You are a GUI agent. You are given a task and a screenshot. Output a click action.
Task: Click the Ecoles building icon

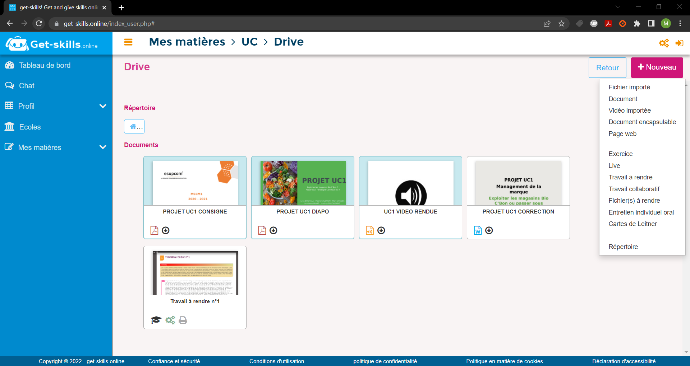[9, 127]
